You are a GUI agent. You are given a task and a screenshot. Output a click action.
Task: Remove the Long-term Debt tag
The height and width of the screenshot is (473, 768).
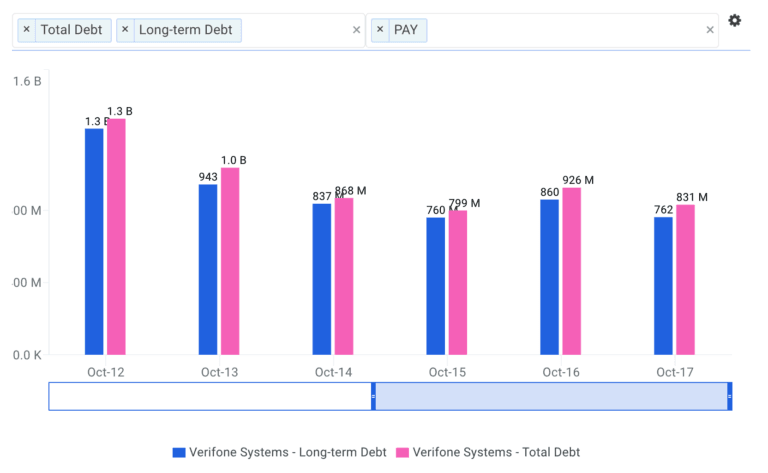(125, 30)
